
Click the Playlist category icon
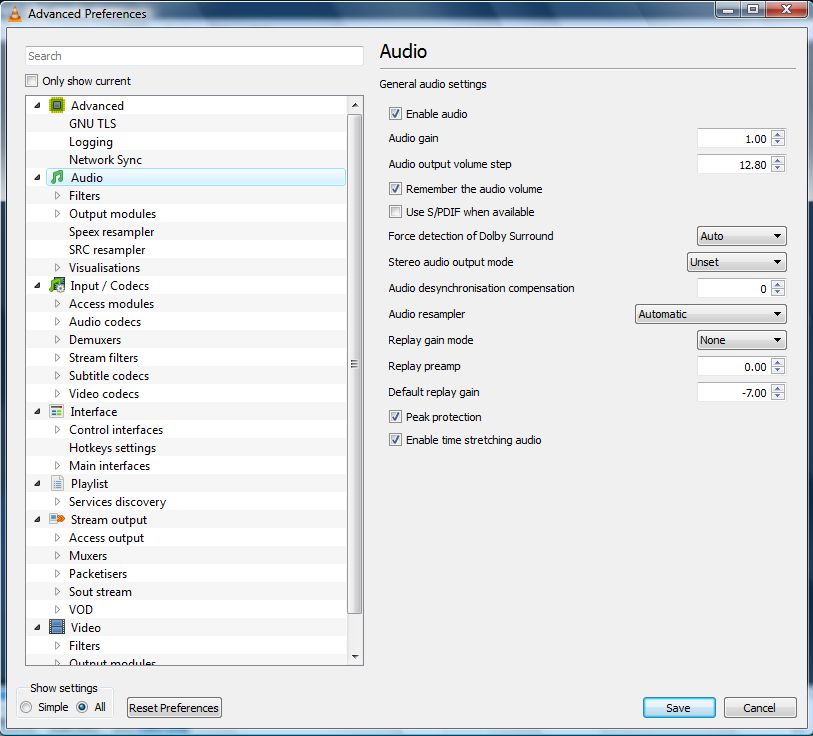[57, 483]
